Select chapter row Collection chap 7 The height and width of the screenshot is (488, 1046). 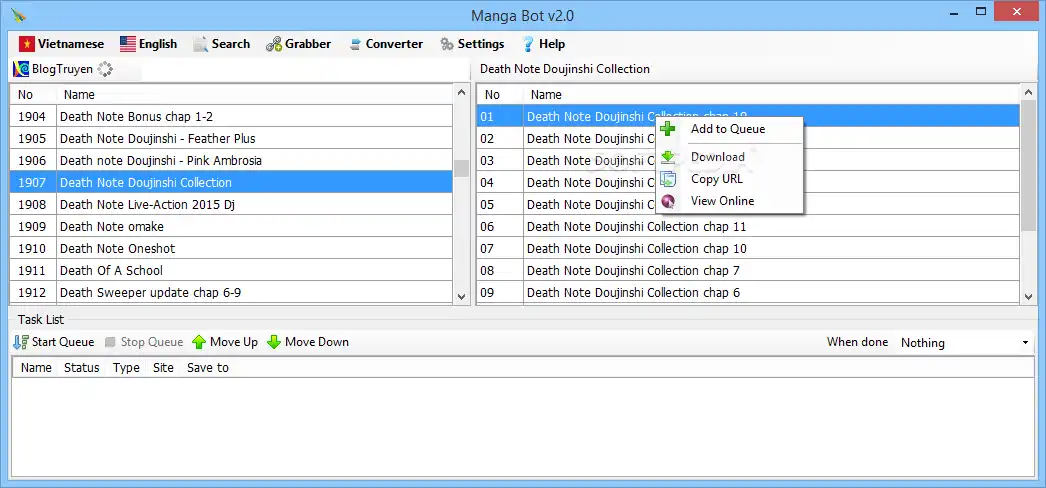[x=748, y=271]
